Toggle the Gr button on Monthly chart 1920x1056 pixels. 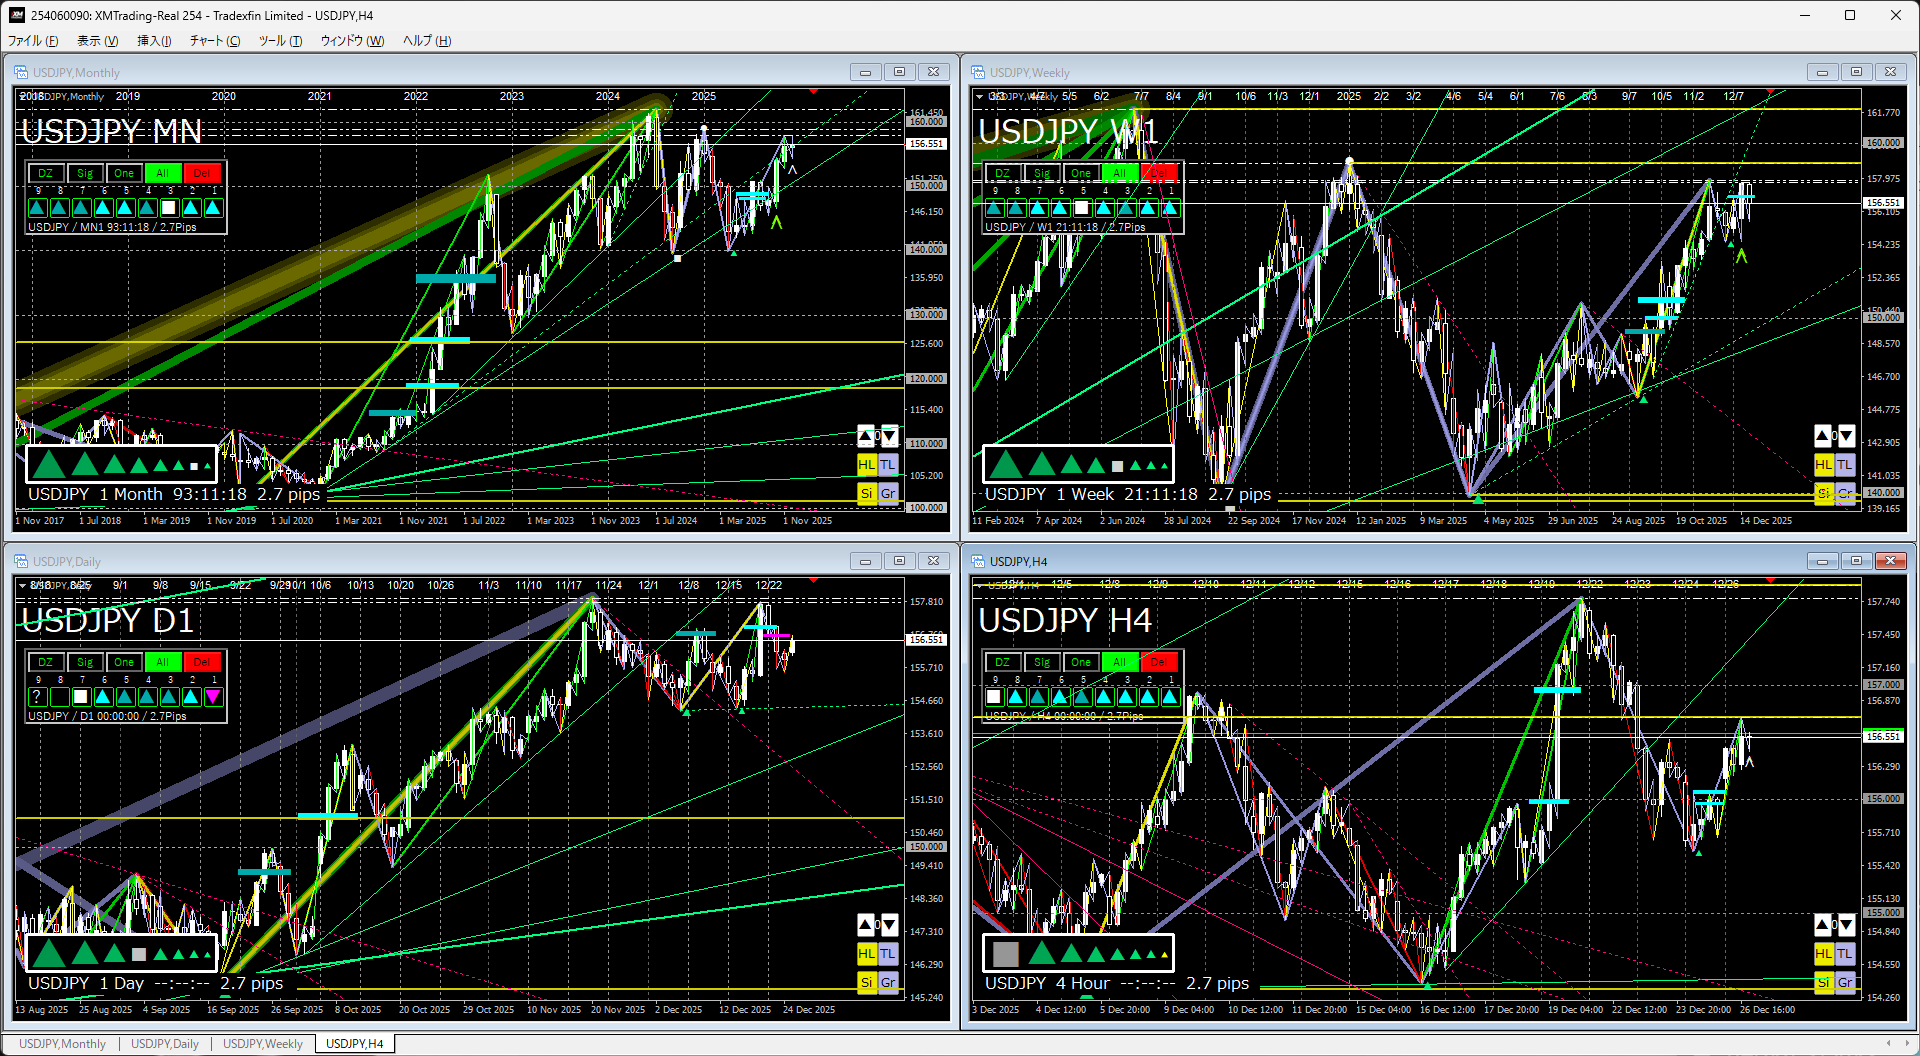pos(888,493)
